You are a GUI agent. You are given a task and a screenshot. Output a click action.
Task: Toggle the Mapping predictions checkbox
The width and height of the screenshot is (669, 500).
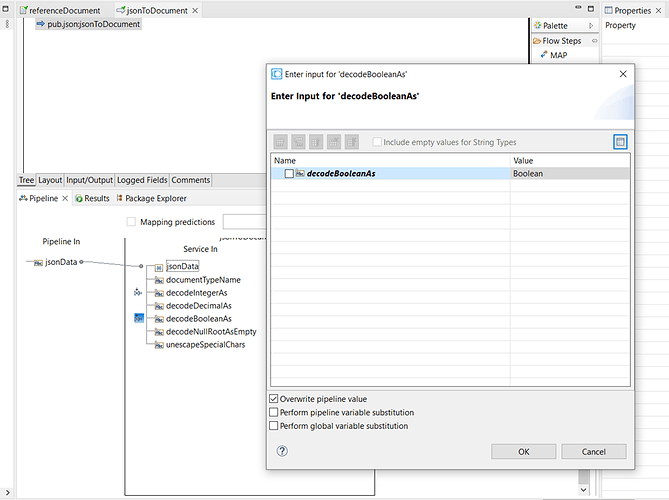(131, 222)
